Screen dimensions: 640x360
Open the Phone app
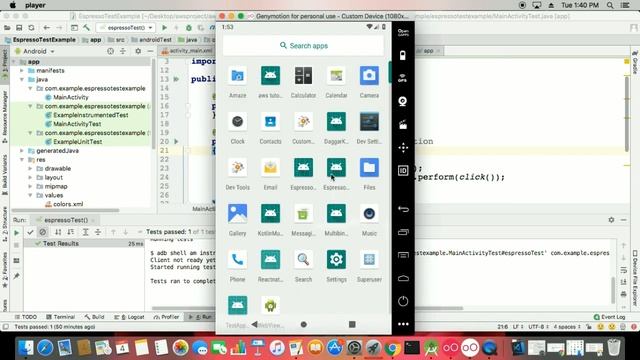238,260
